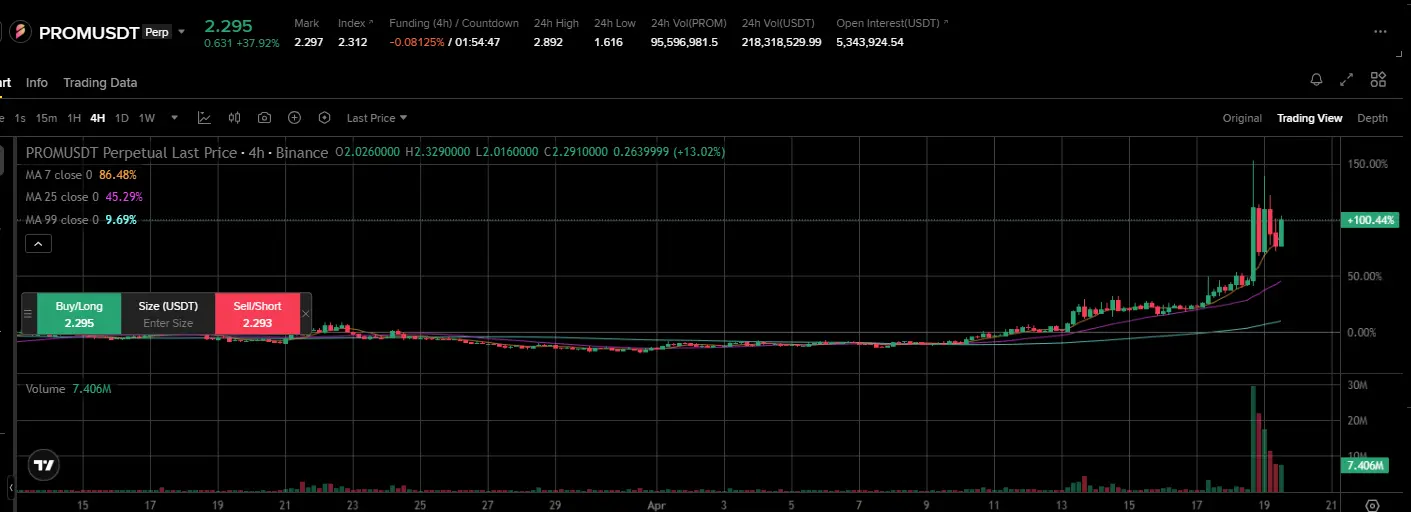The image size is (1411, 512).
Task: Take a chart snapshot with camera icon
Action: [264, 118]
